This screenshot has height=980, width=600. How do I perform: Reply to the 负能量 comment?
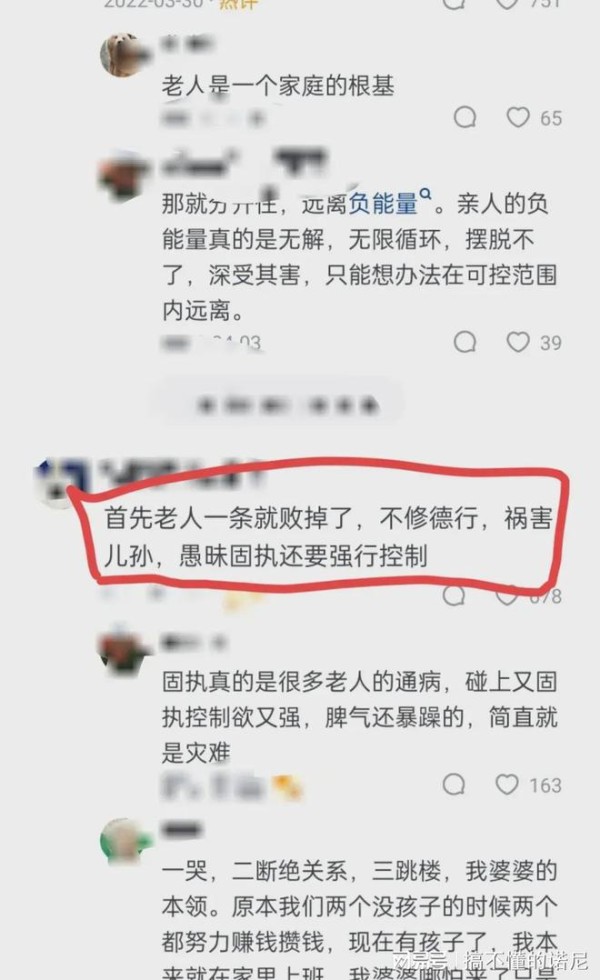coord(464,342)
